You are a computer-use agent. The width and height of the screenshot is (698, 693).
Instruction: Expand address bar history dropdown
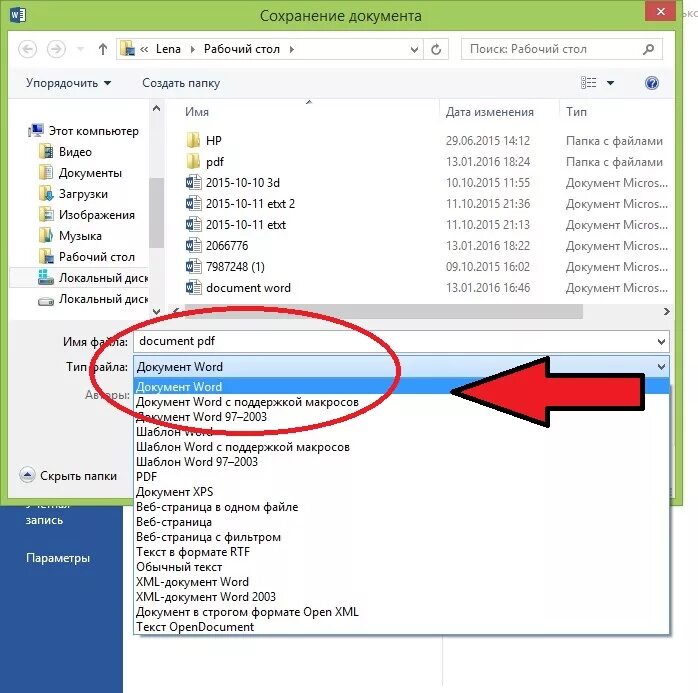tap(414, 49)
